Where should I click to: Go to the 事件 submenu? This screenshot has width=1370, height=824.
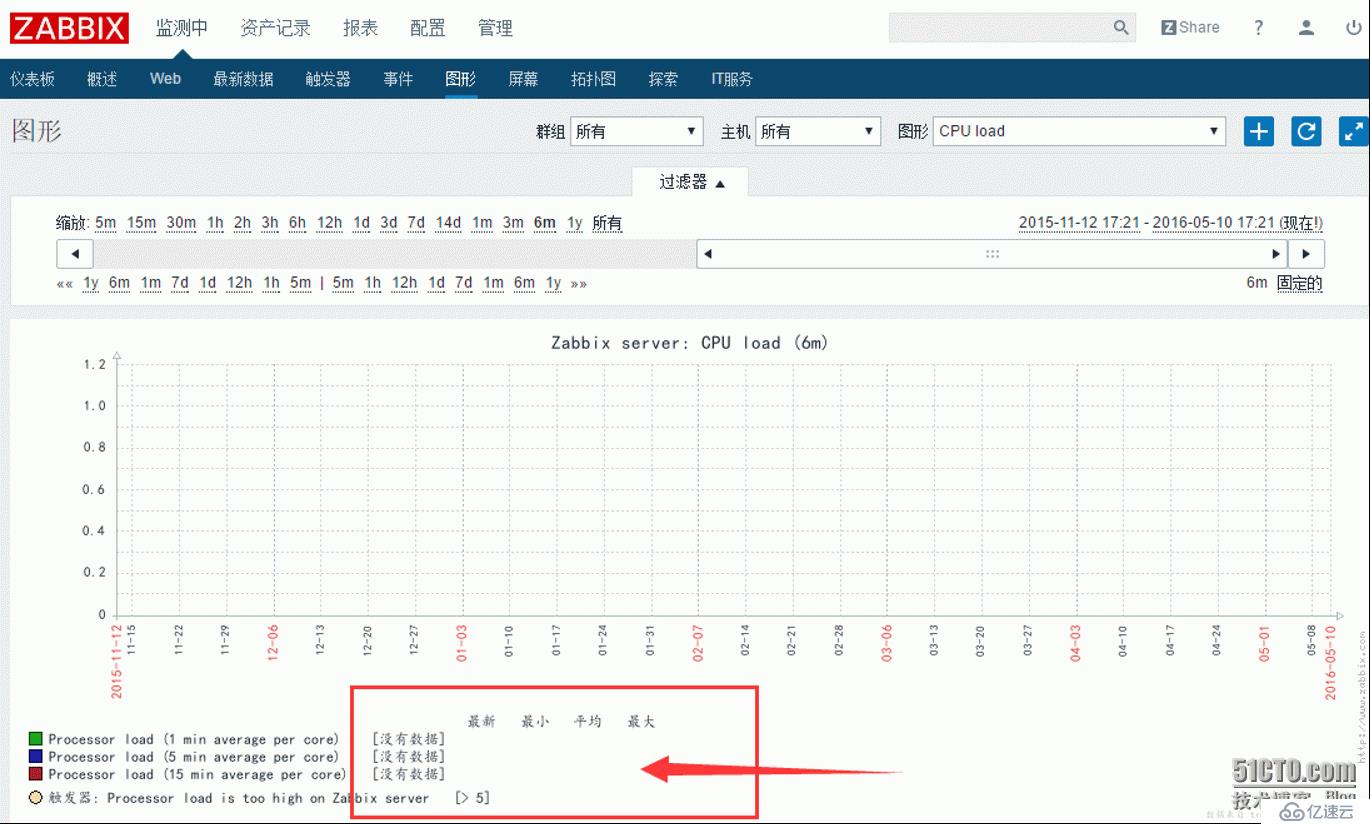398,79
